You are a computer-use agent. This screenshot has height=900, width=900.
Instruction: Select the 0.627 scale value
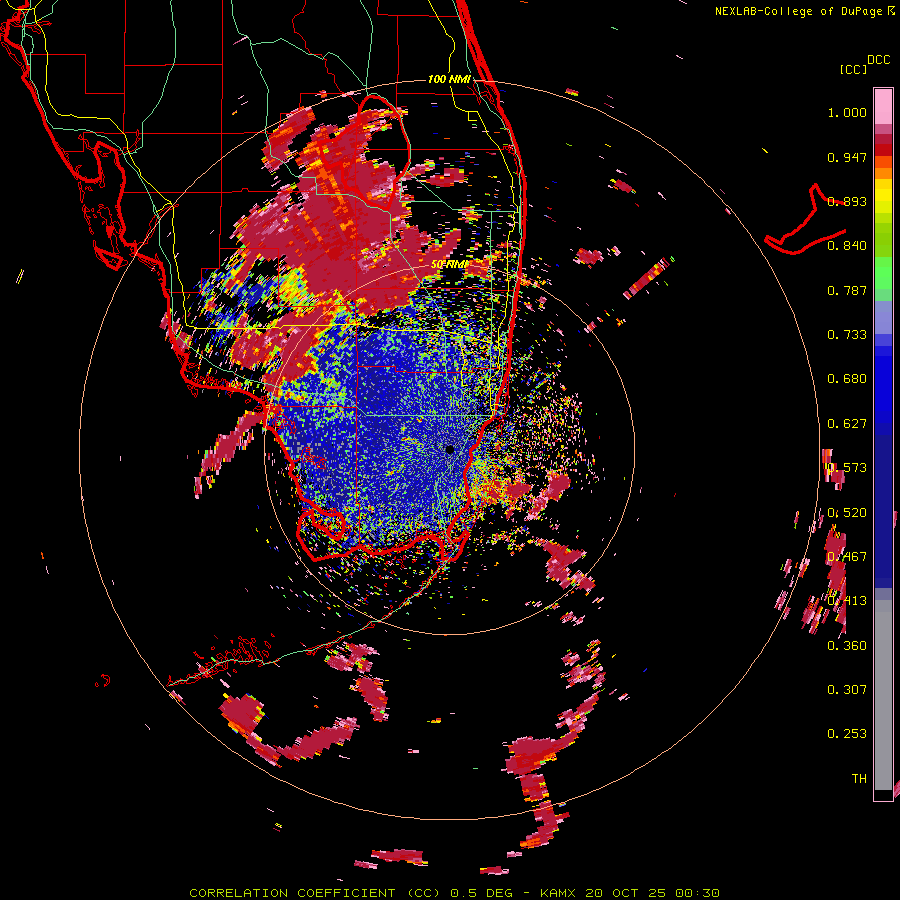coord(847,424)
